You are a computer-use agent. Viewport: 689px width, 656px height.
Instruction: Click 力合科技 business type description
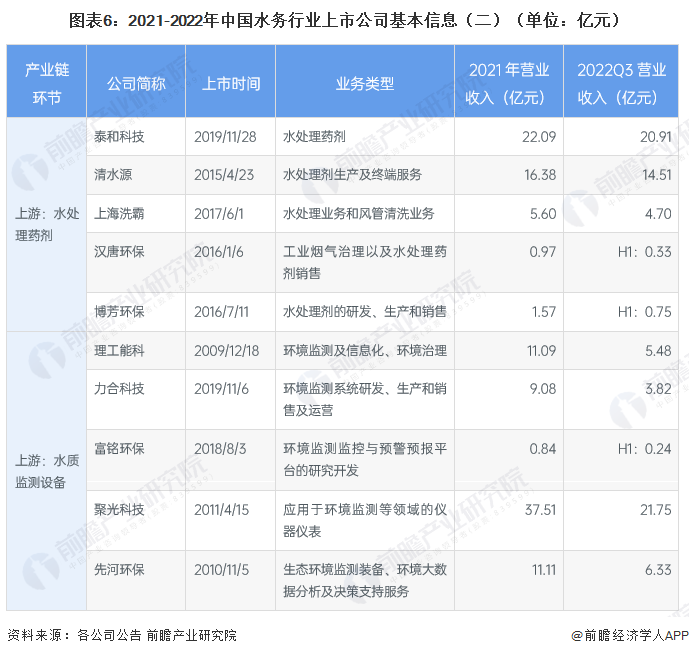coord(364,399)
